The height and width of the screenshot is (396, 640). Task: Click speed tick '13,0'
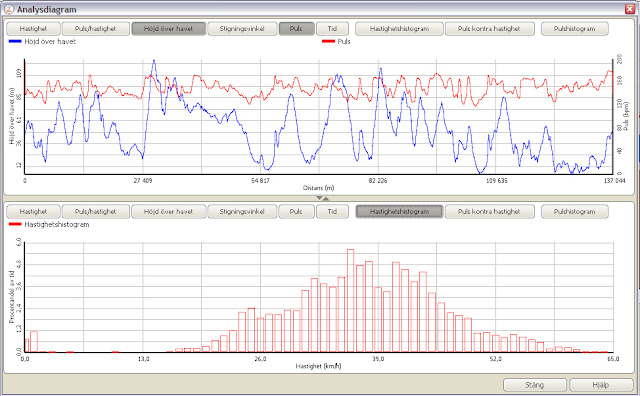144,359
